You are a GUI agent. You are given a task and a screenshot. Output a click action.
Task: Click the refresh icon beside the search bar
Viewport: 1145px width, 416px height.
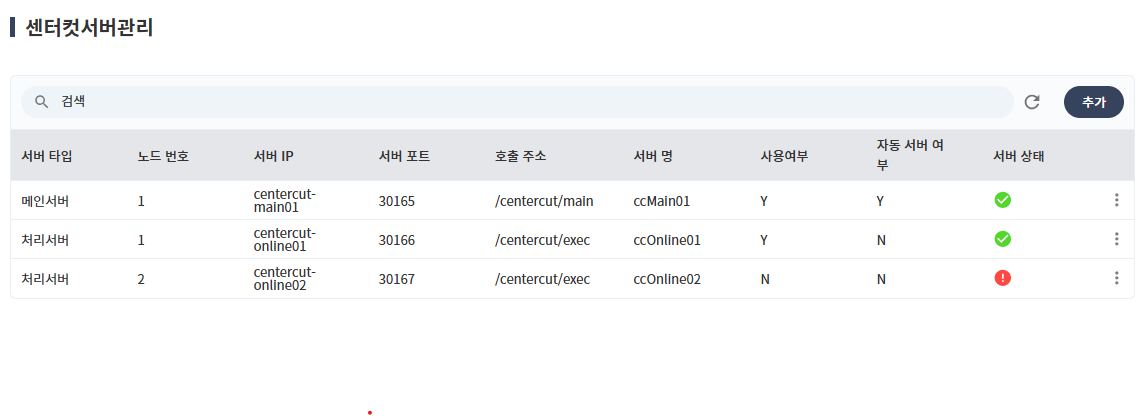1032,102
